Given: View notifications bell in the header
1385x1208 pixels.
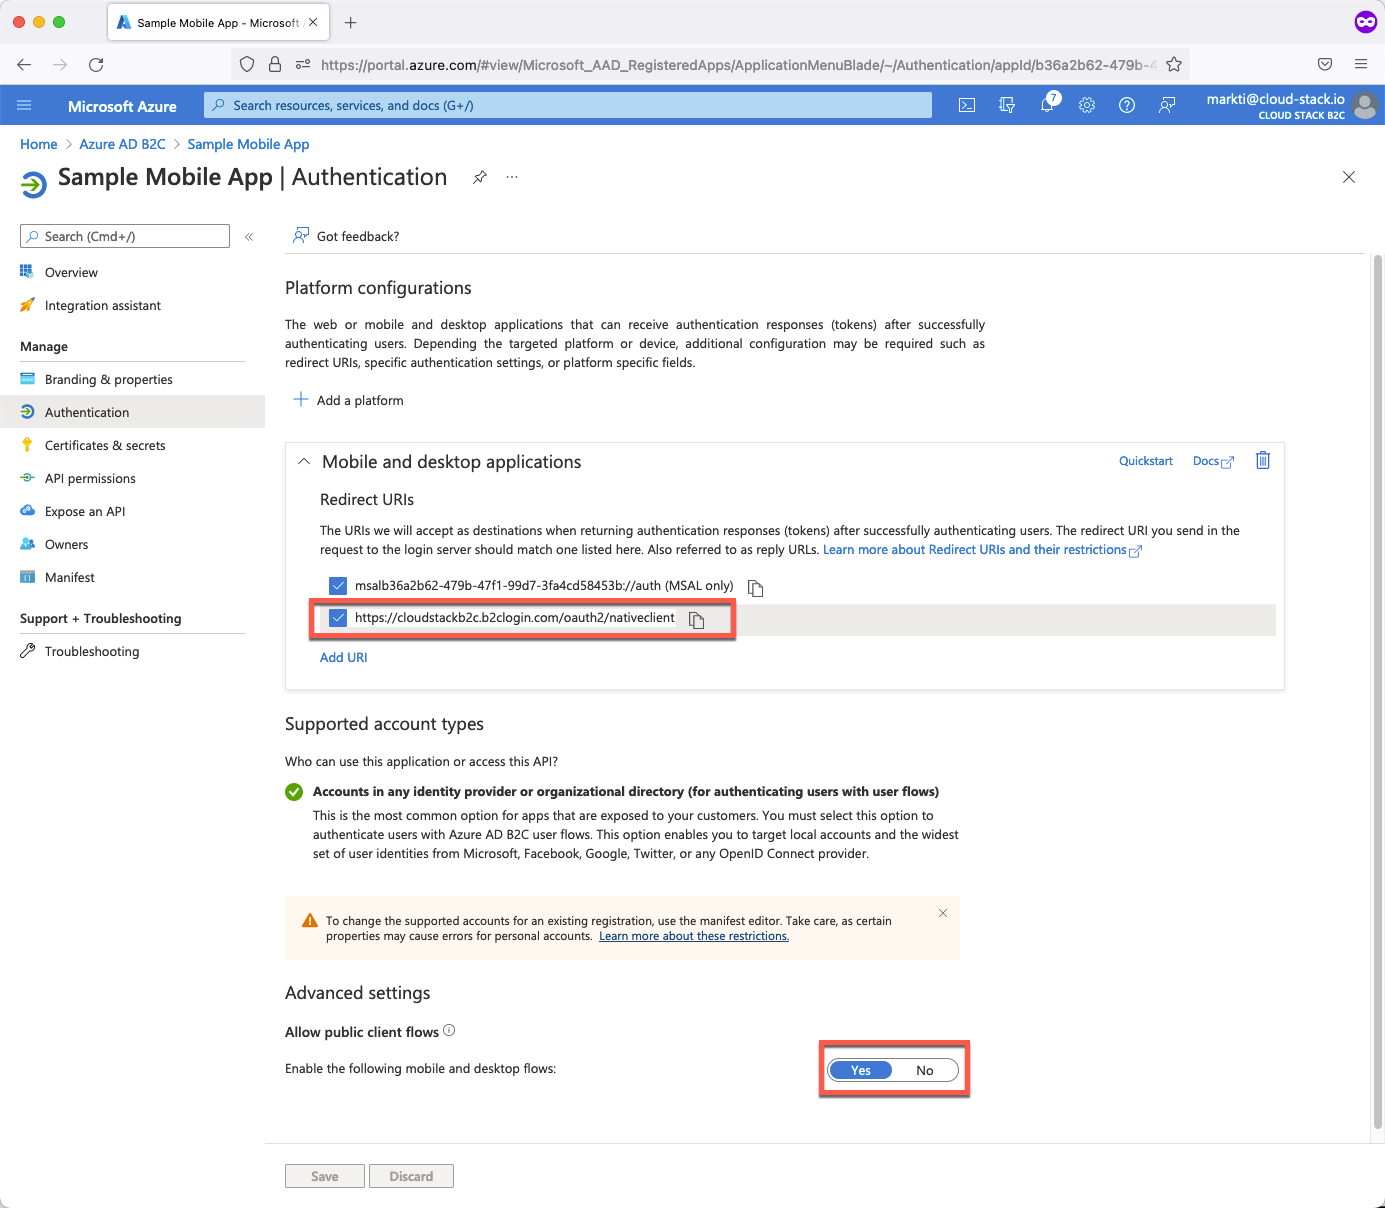Looking at the screenshot, I should point(1047,105).
